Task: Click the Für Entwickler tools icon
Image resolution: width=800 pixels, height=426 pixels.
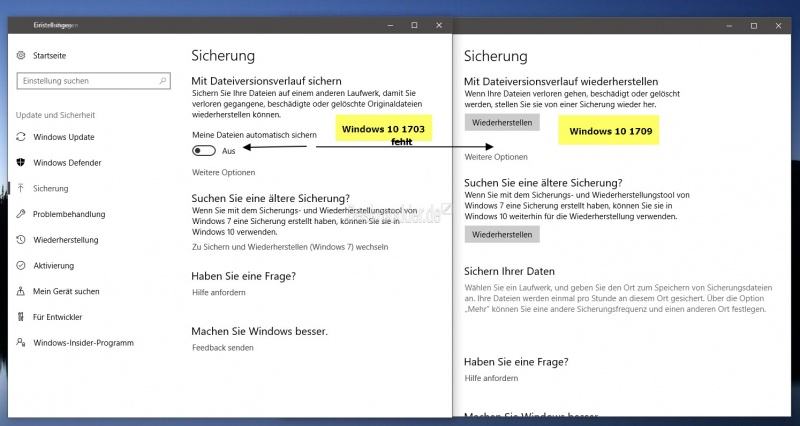Action: (21, 317)
